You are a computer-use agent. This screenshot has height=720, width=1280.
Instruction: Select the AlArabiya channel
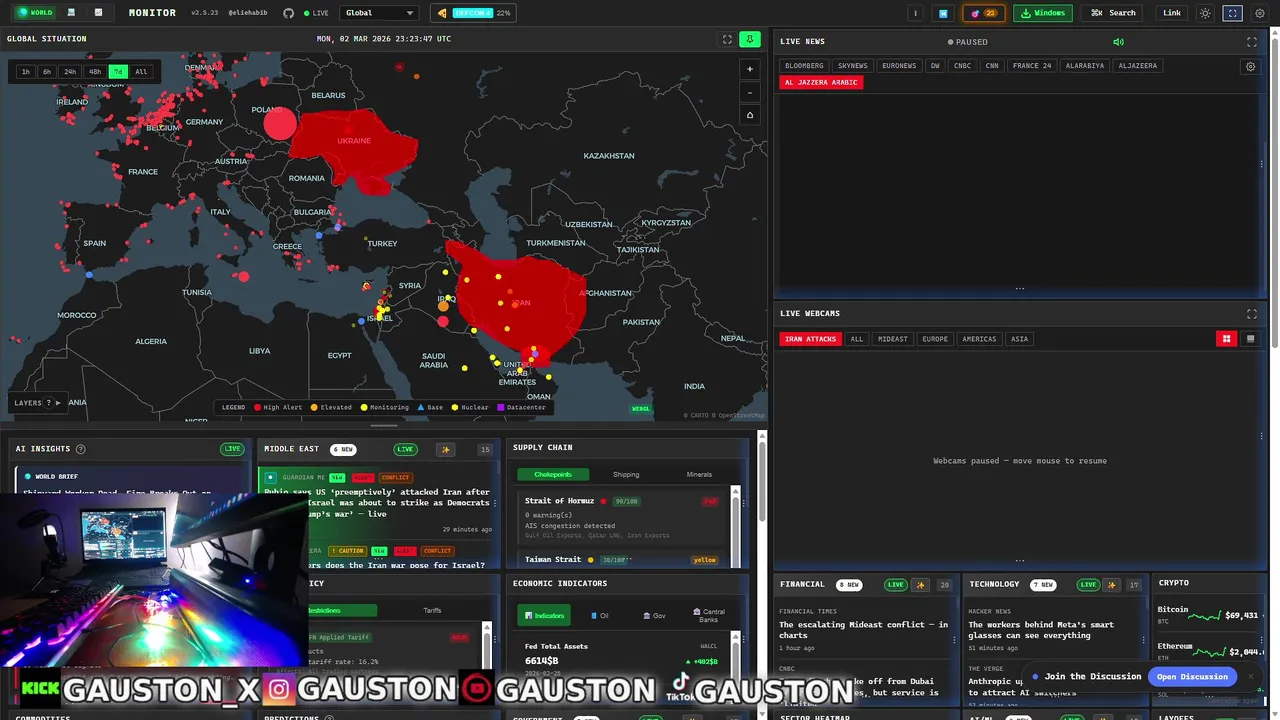click(1085, 66)
